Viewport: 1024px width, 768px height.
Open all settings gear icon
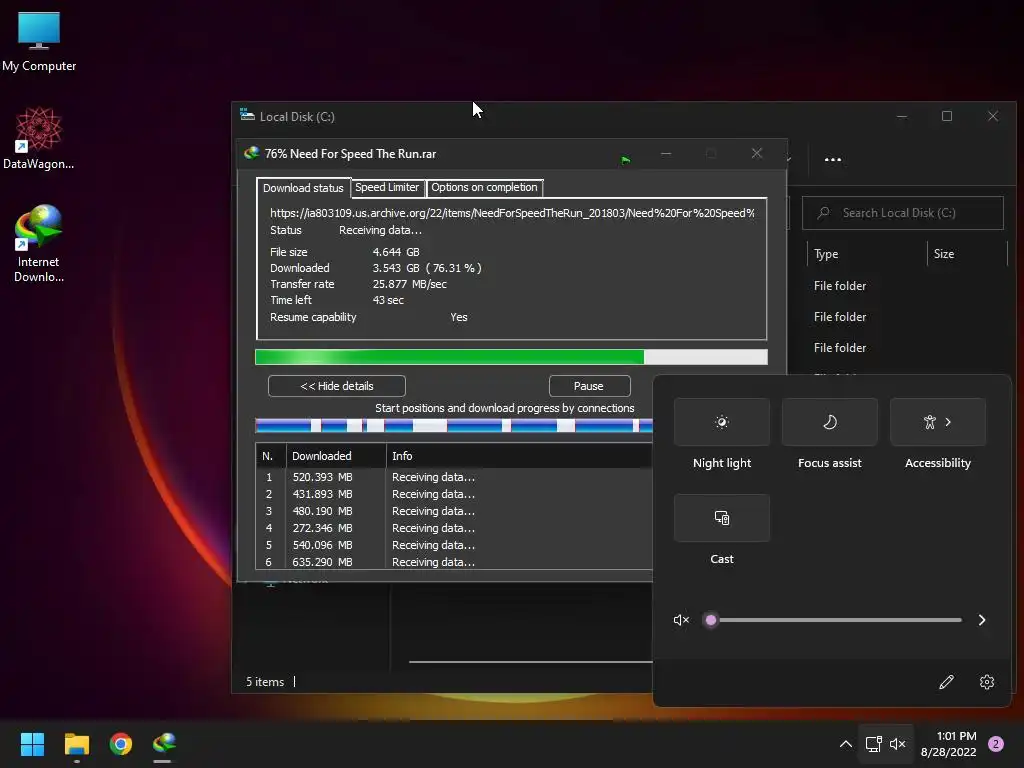[x=987, y=682]
